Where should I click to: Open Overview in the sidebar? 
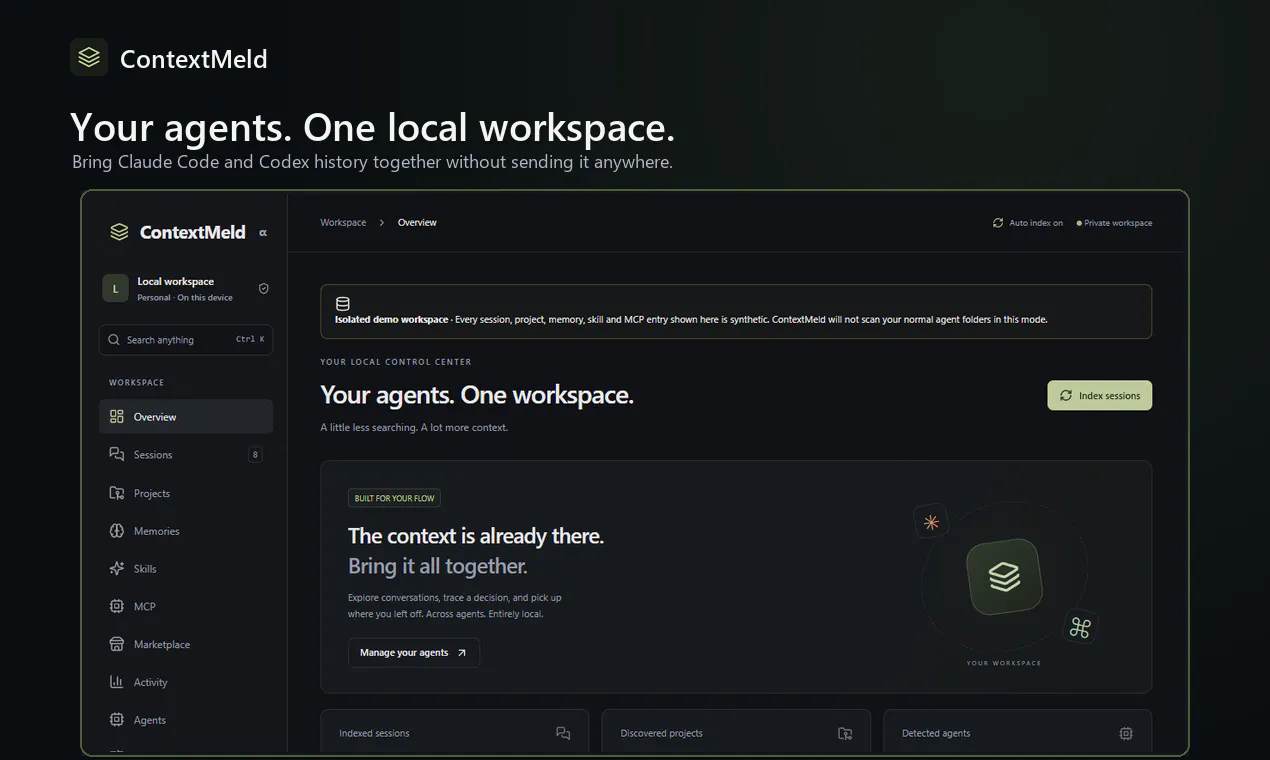[x=186, y=417]
